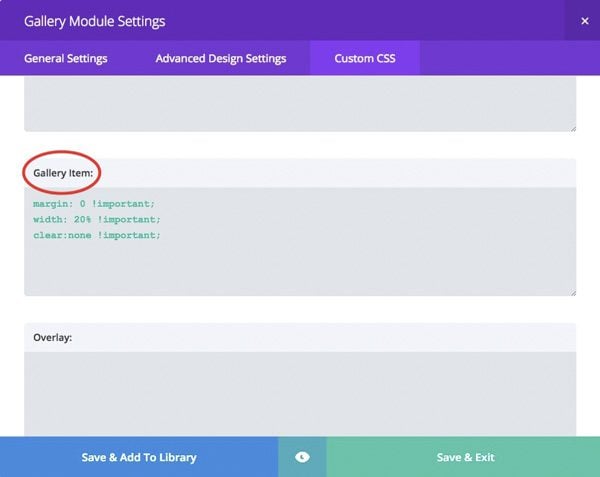The image size is (600, 477).
Task: Click the empty CSS text area above Gallery Item
Action: tap(300, 104)
